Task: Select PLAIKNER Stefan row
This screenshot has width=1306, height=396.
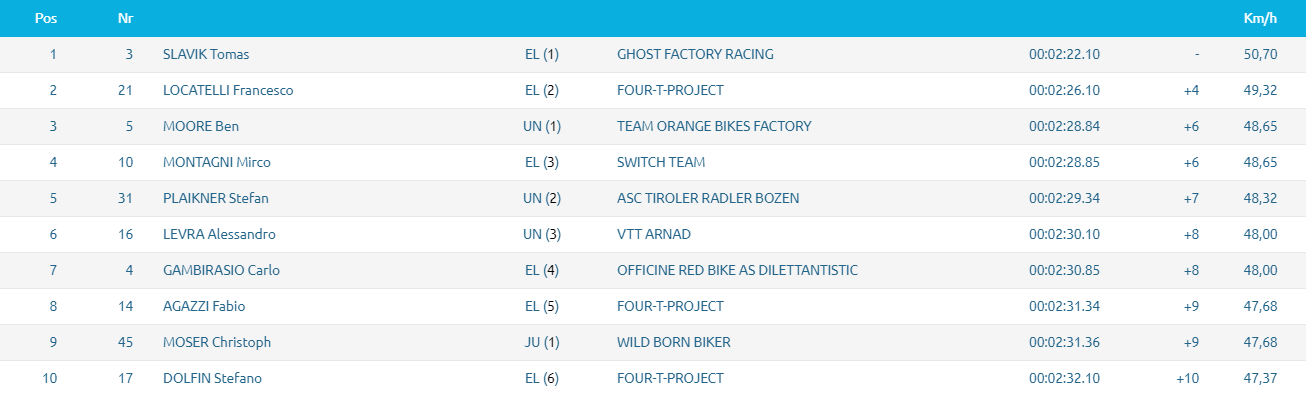Action: pyautogui.click(x=653, y=198)
